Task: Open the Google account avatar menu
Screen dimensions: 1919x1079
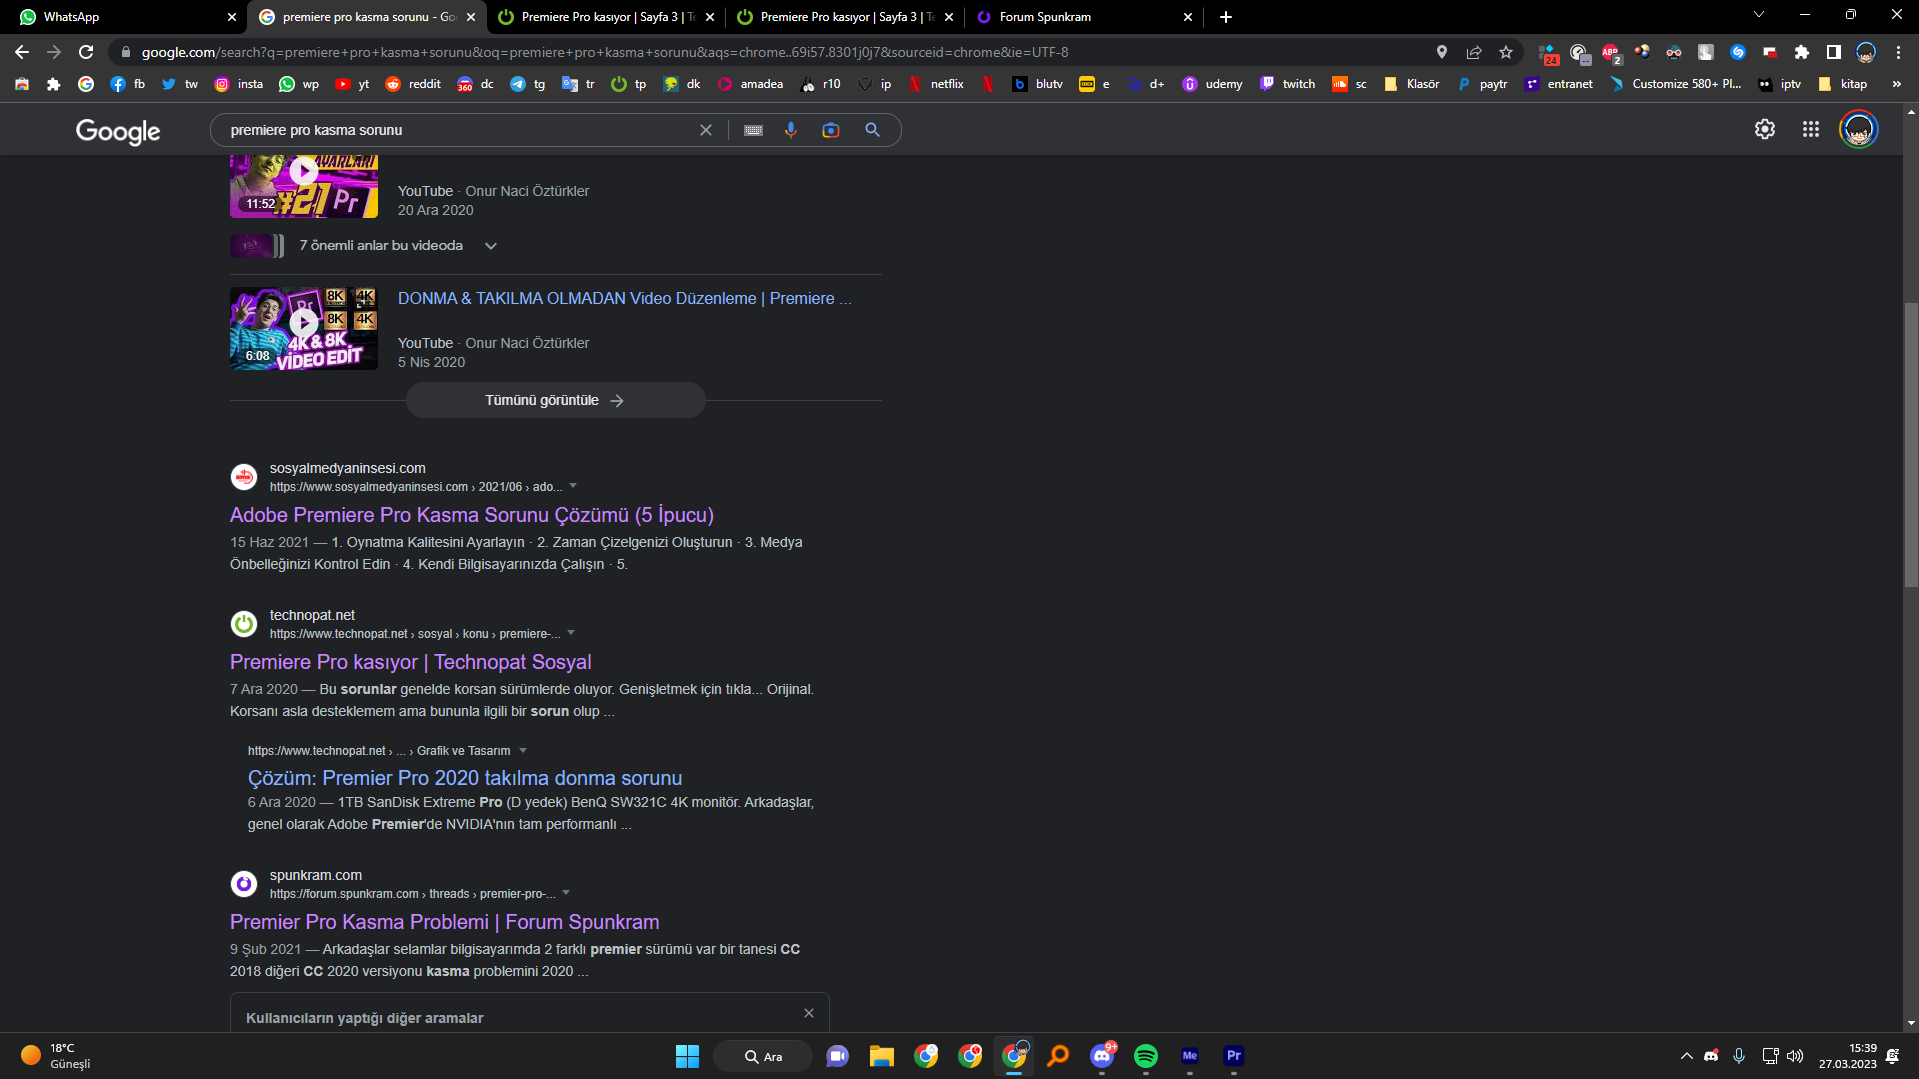Action: pyautogui.click(x=1859, y=129)
